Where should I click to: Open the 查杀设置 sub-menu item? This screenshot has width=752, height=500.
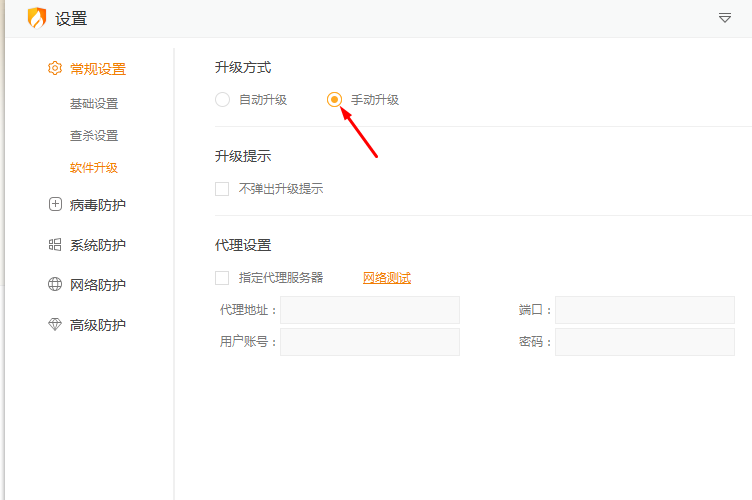[x=94, y=136]
